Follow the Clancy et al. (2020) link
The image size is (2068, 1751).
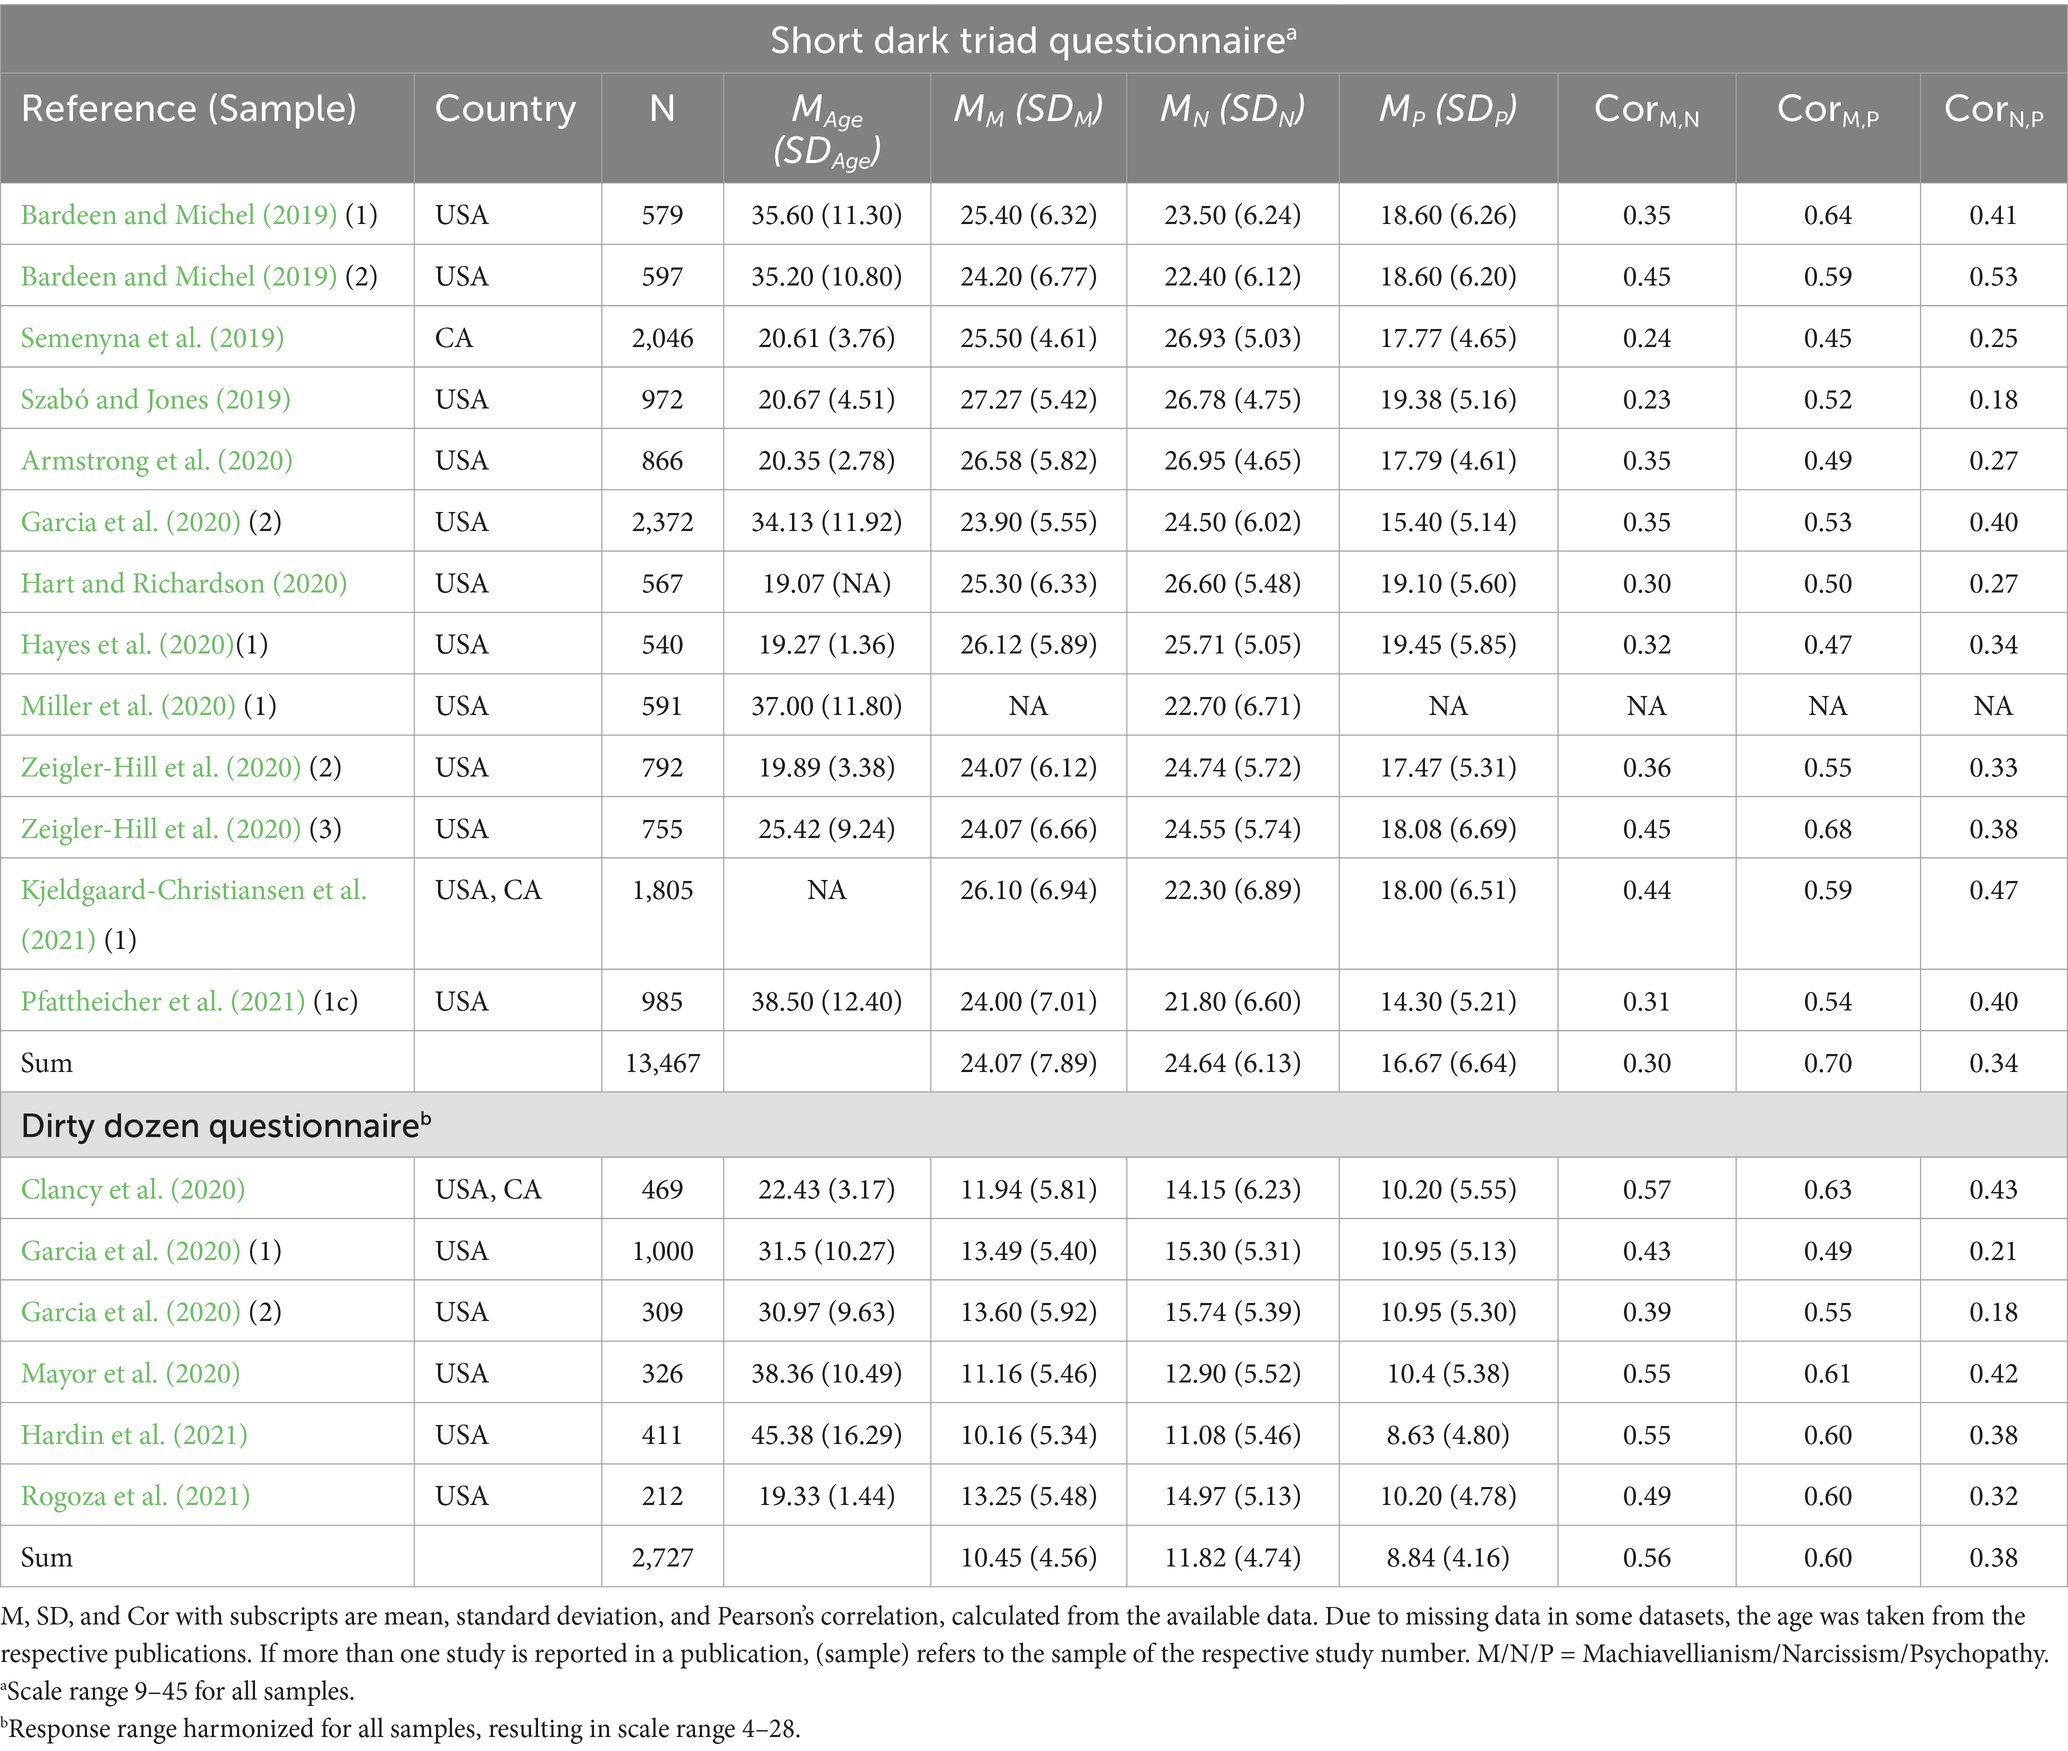click(133, 1189)
